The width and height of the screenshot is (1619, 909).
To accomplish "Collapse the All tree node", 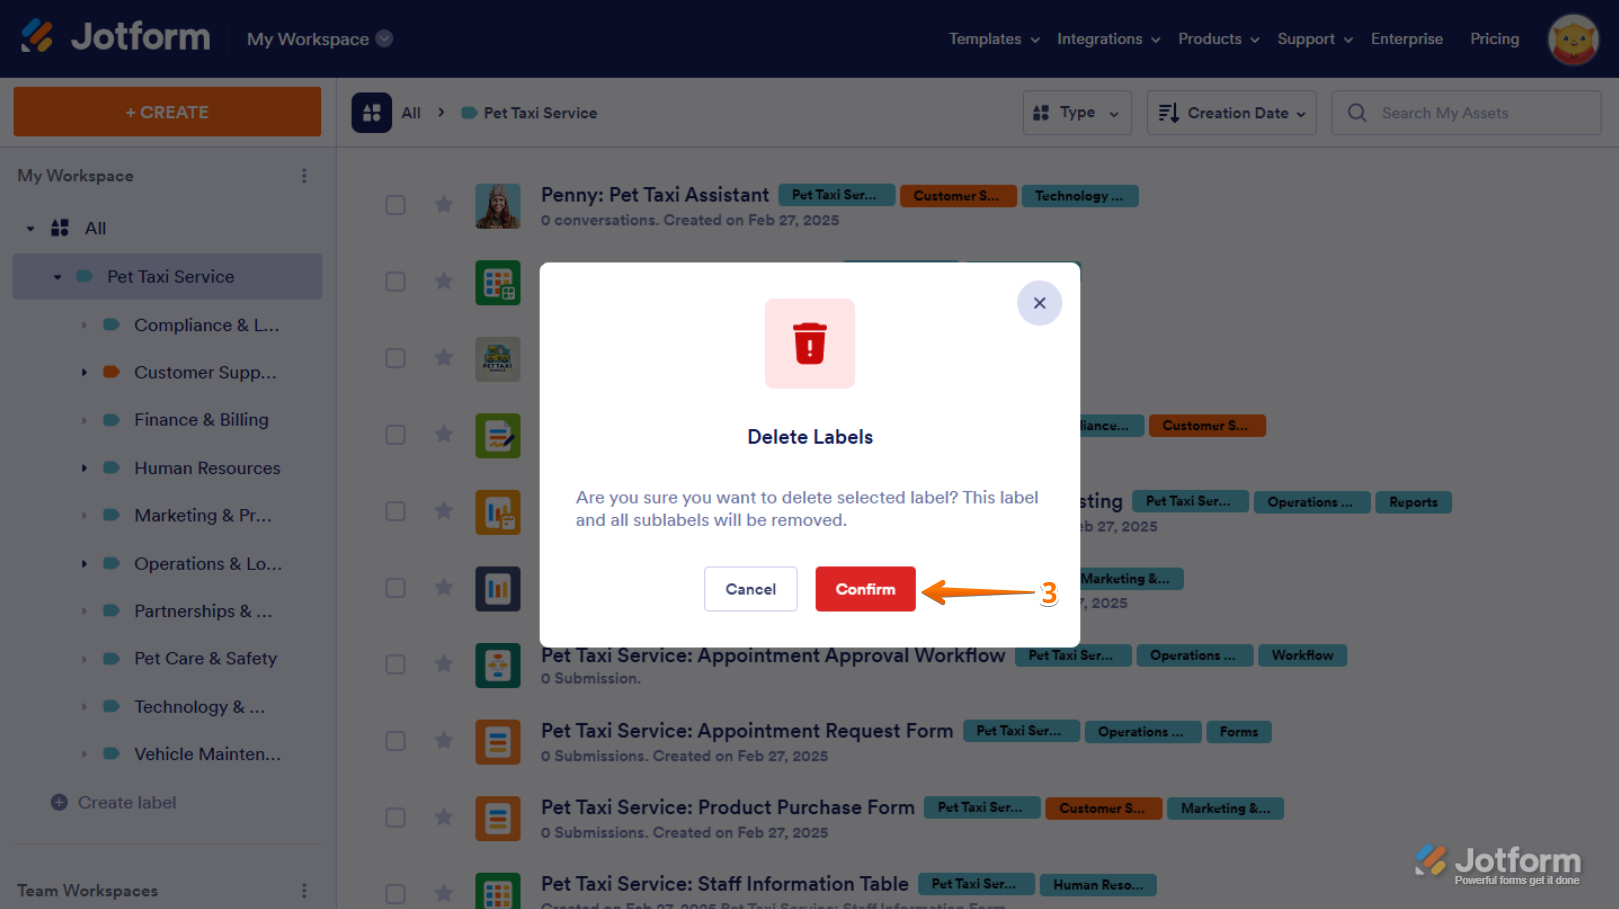I will (x=30, y=229).
